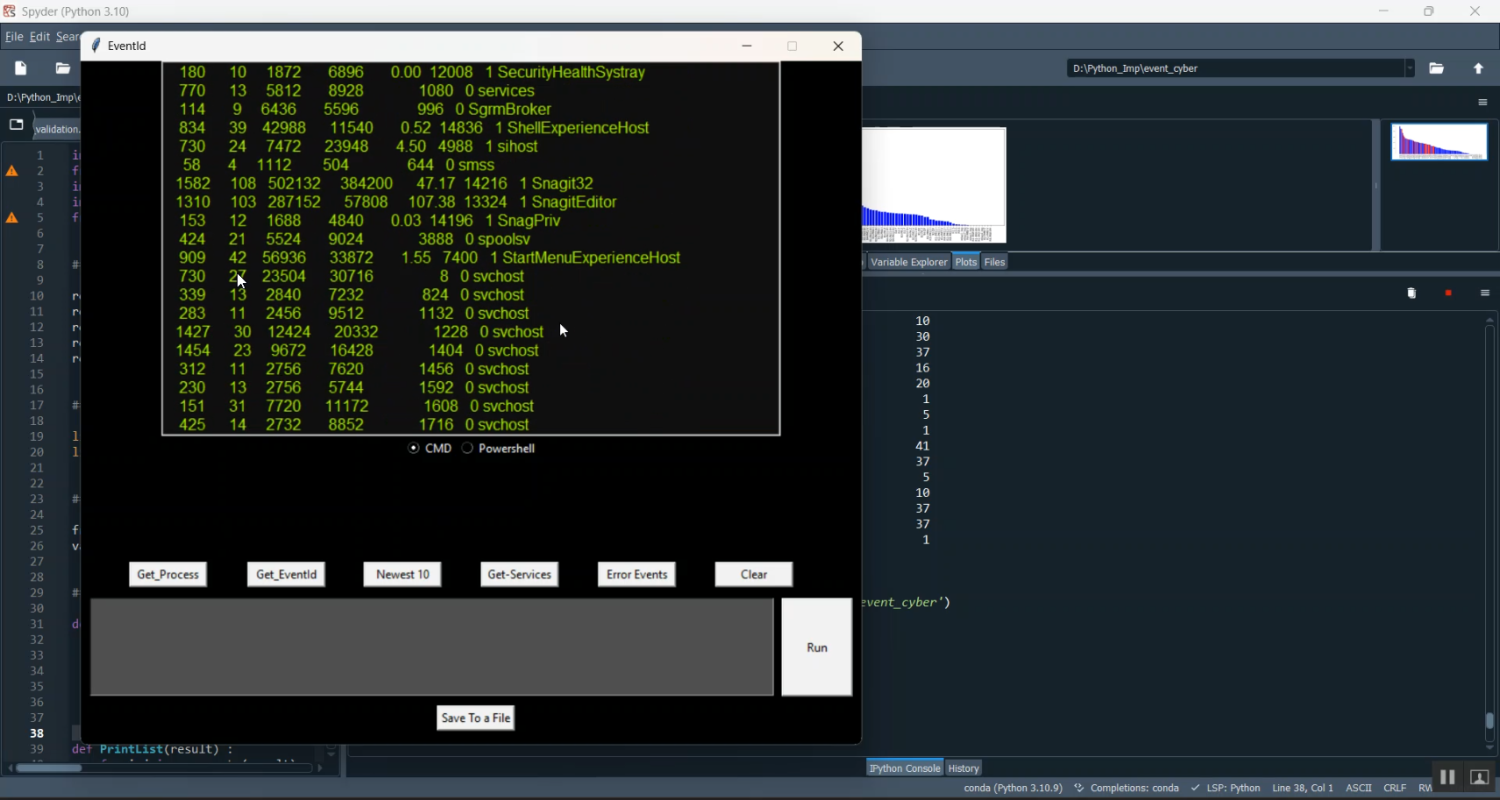Click the Open file folder icon

(63, 69)
